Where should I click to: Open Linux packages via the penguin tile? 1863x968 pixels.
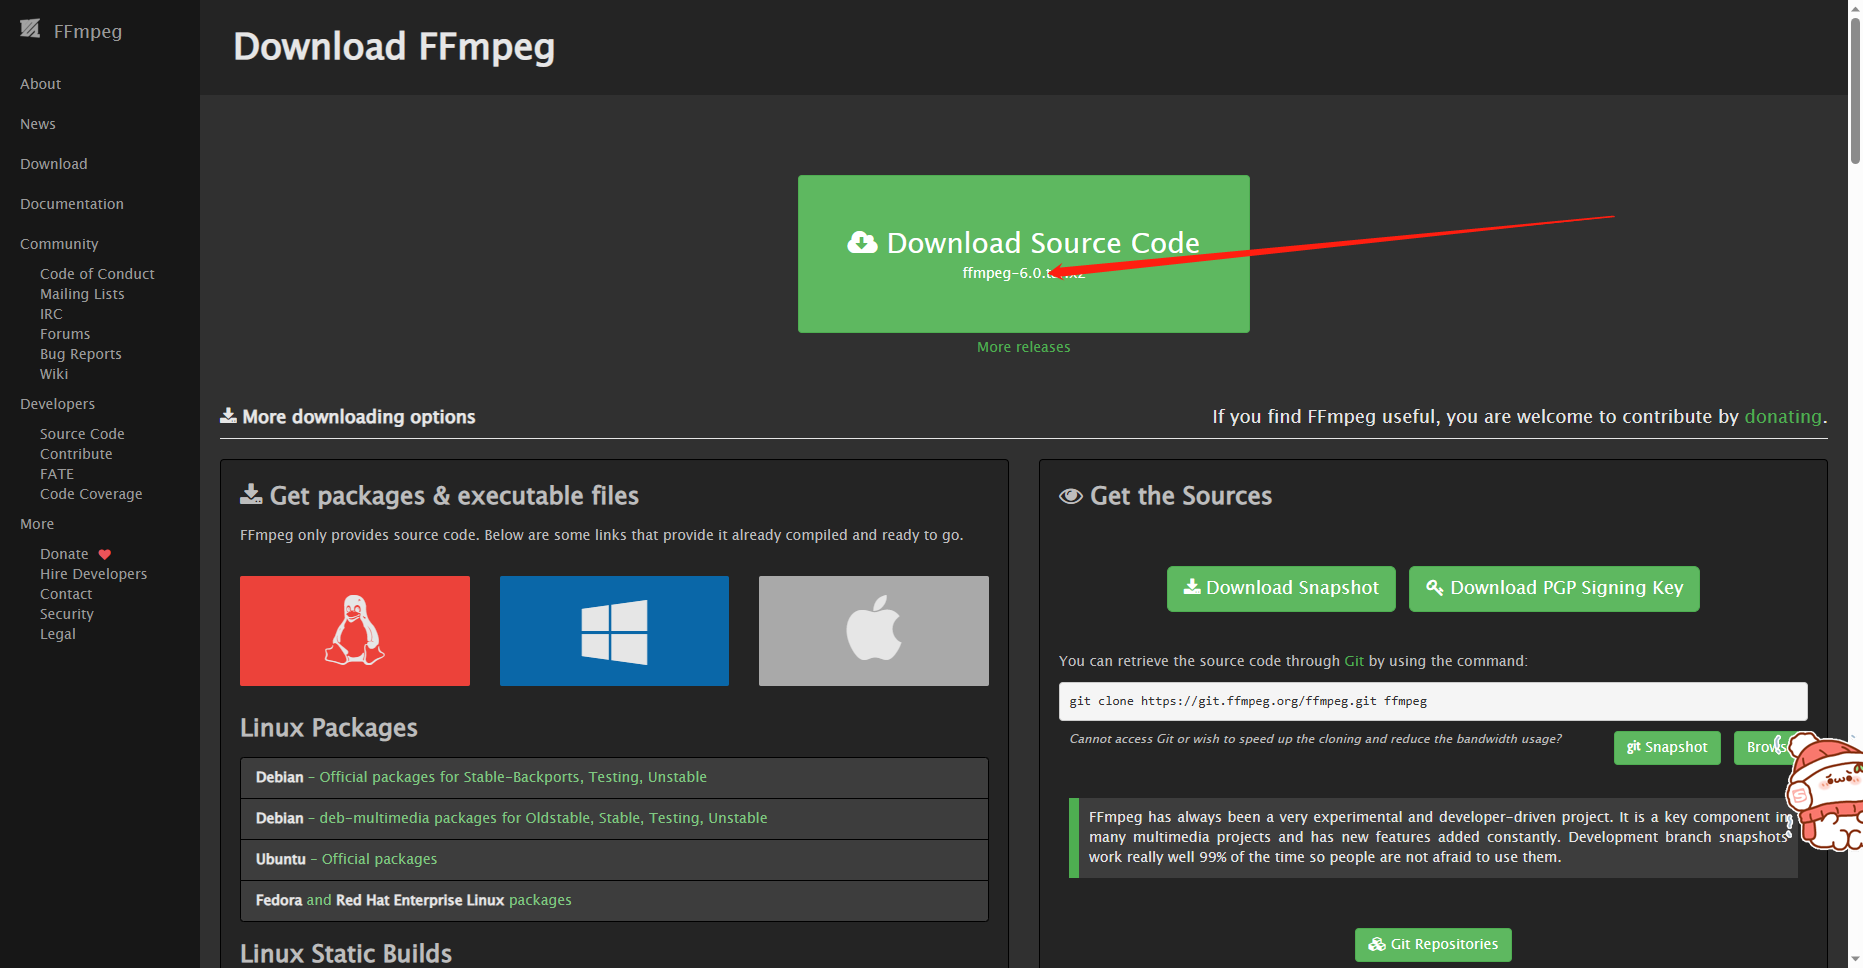click(354, 630)
